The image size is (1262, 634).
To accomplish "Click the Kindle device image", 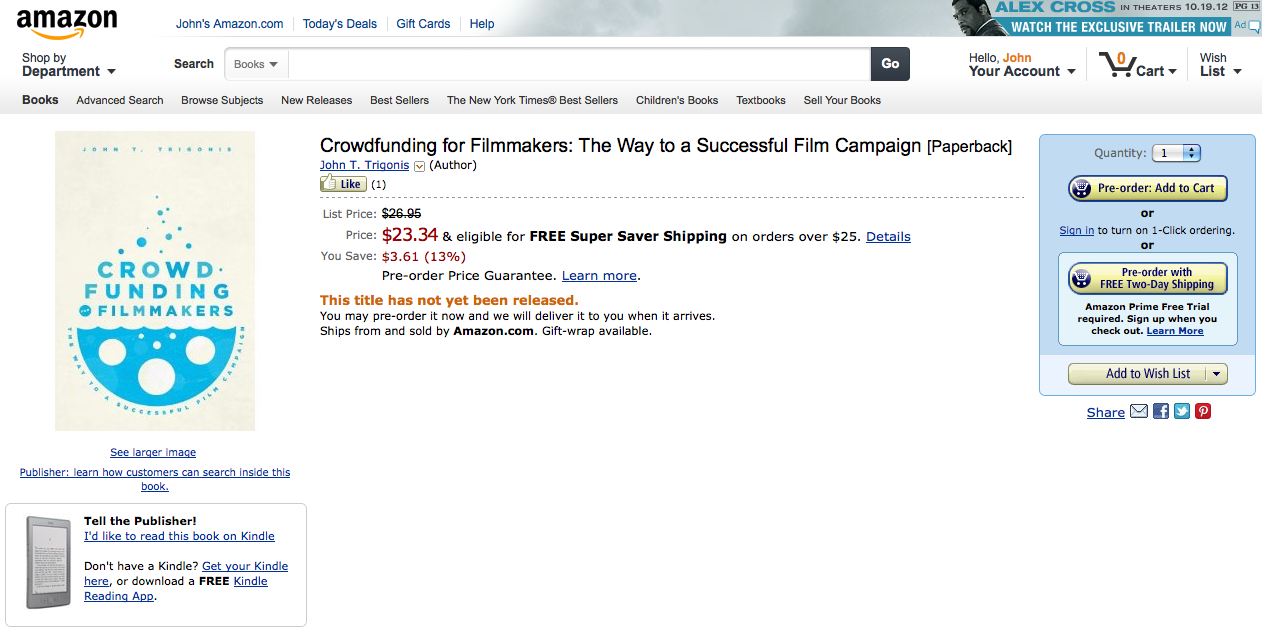I will point(48,563).
